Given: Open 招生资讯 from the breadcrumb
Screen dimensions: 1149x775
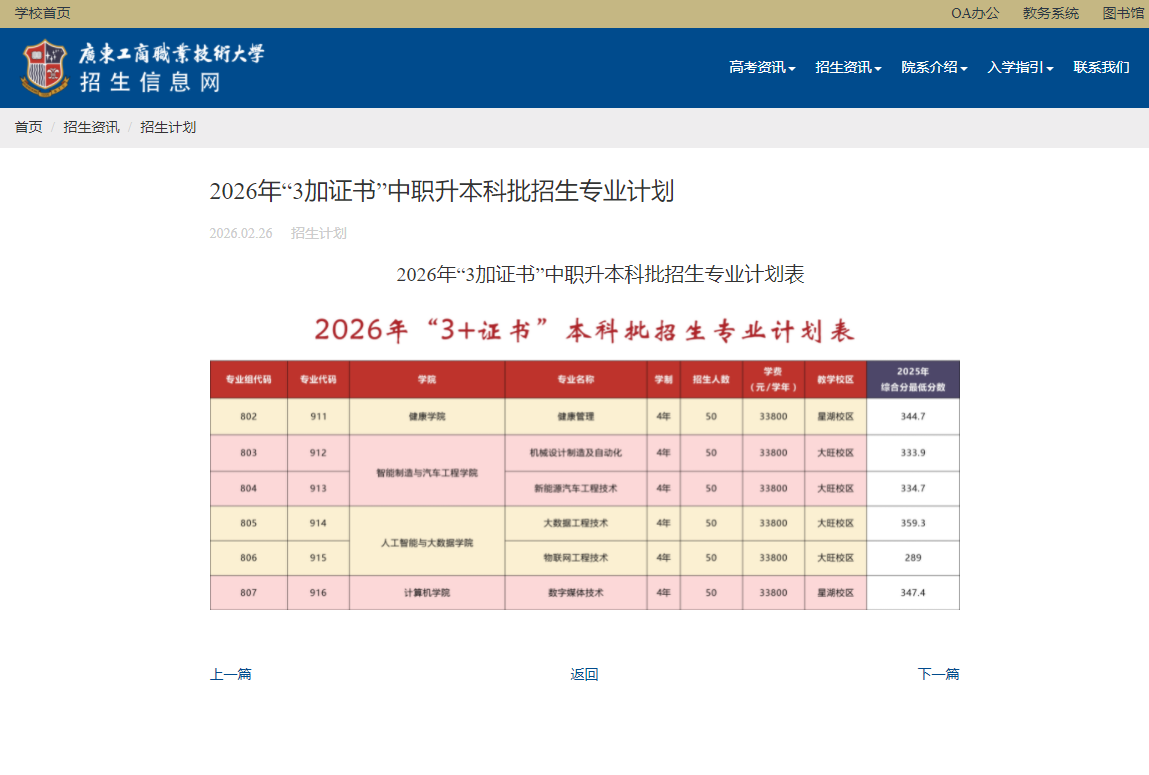Looking at the screenshot, I should tap(90, 127).
